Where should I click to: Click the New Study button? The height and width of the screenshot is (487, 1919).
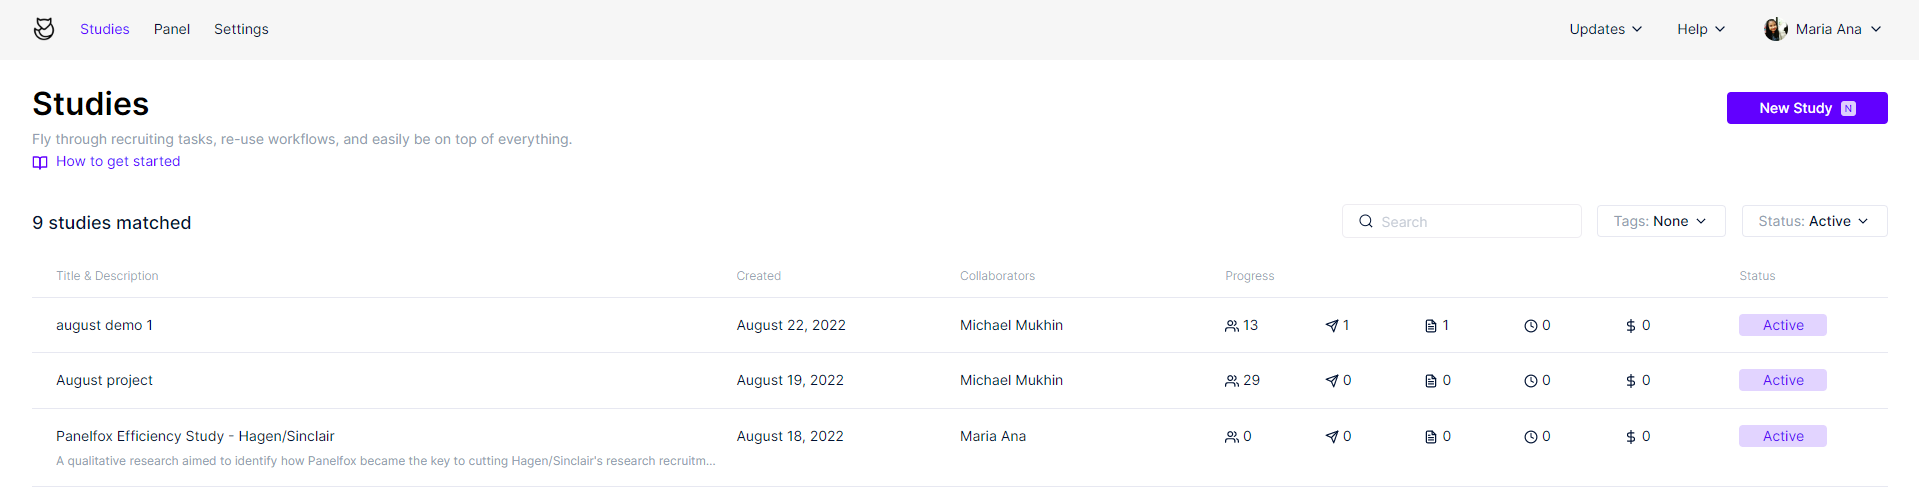[1807, 108]
